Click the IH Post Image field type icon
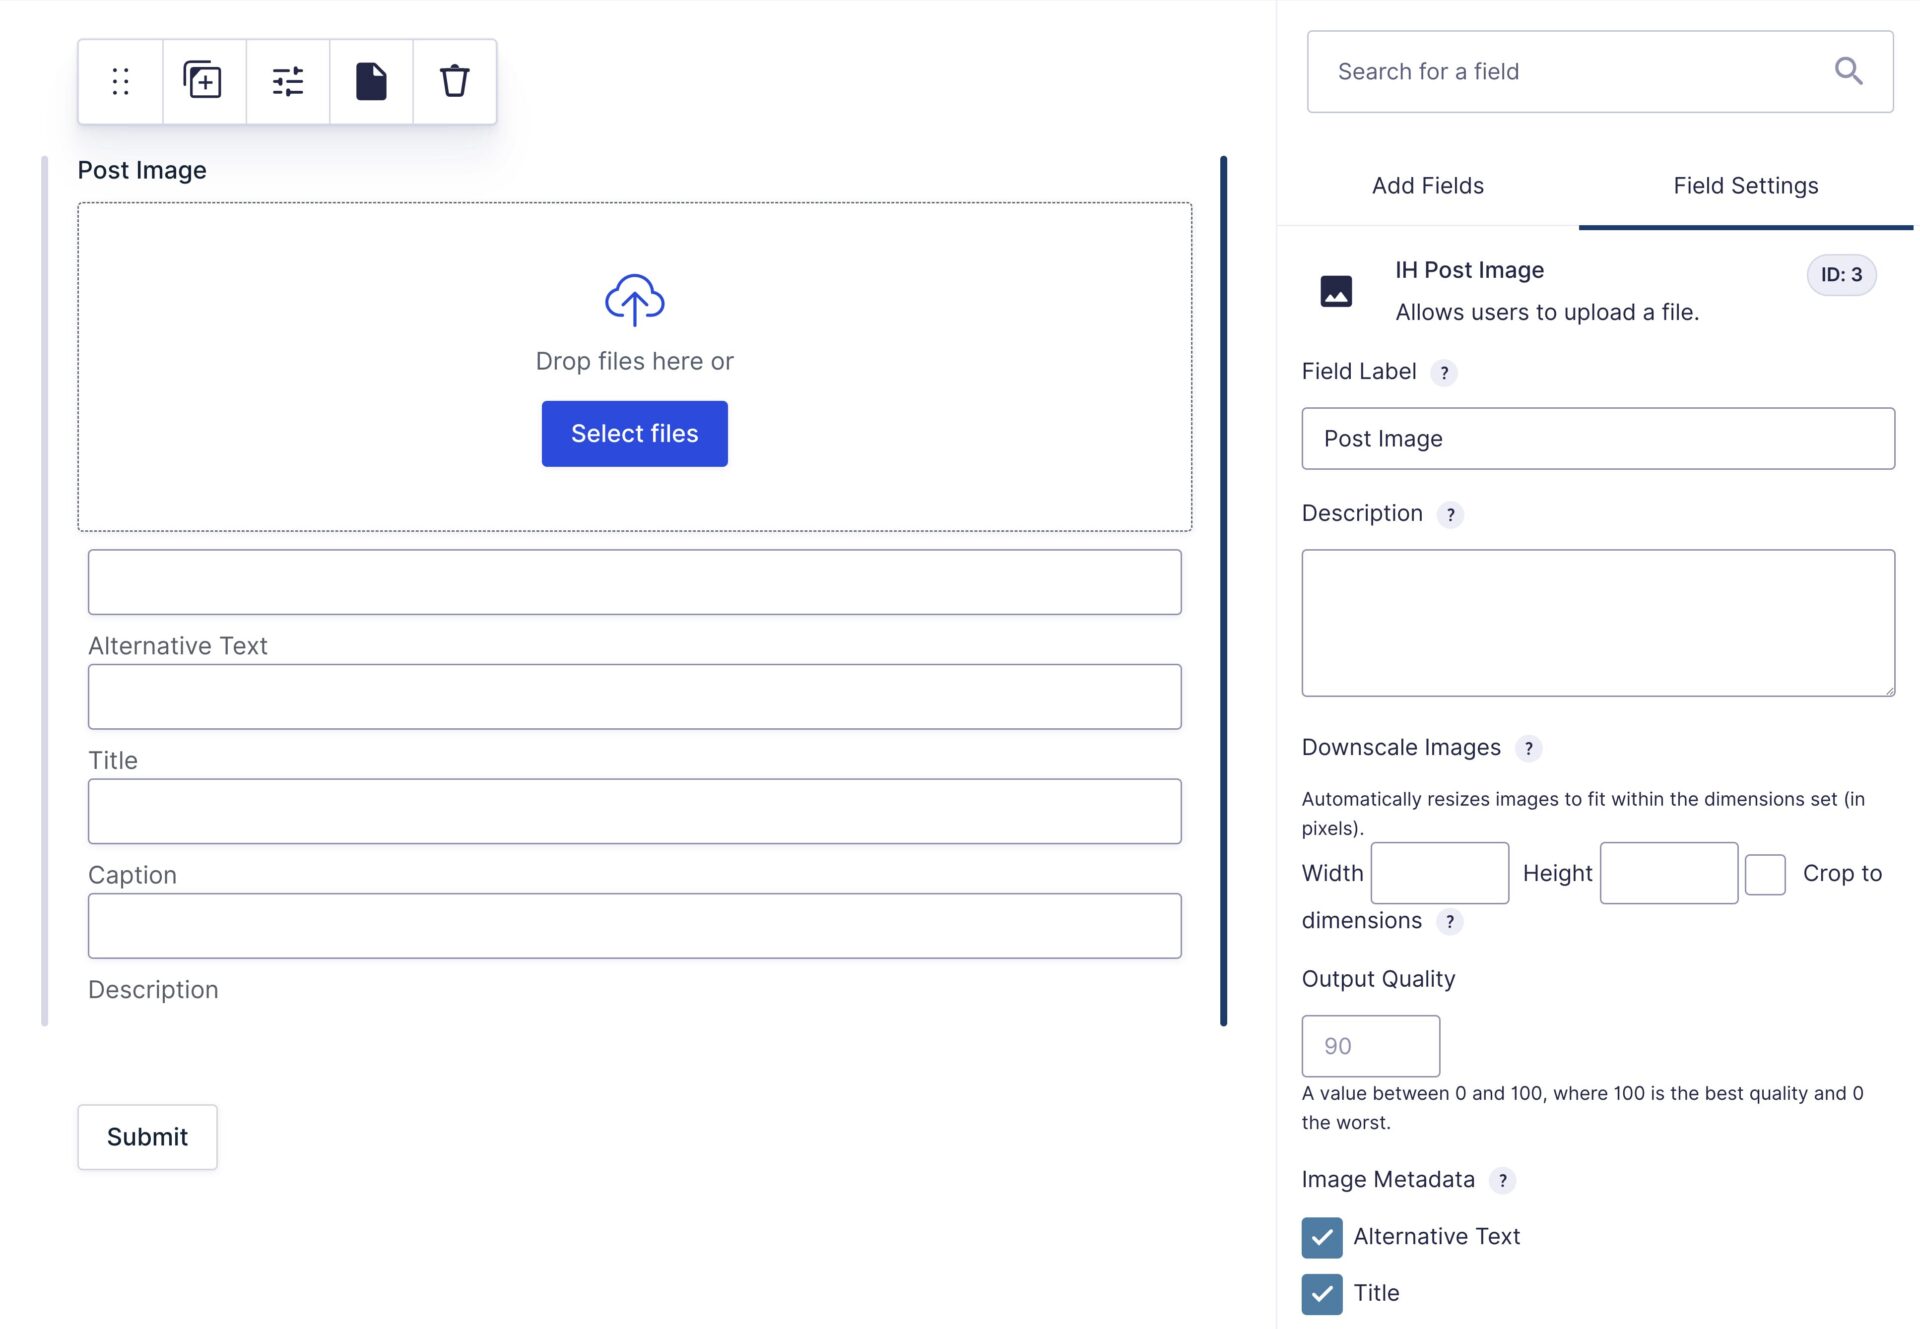 click(x=1337, y=290)
